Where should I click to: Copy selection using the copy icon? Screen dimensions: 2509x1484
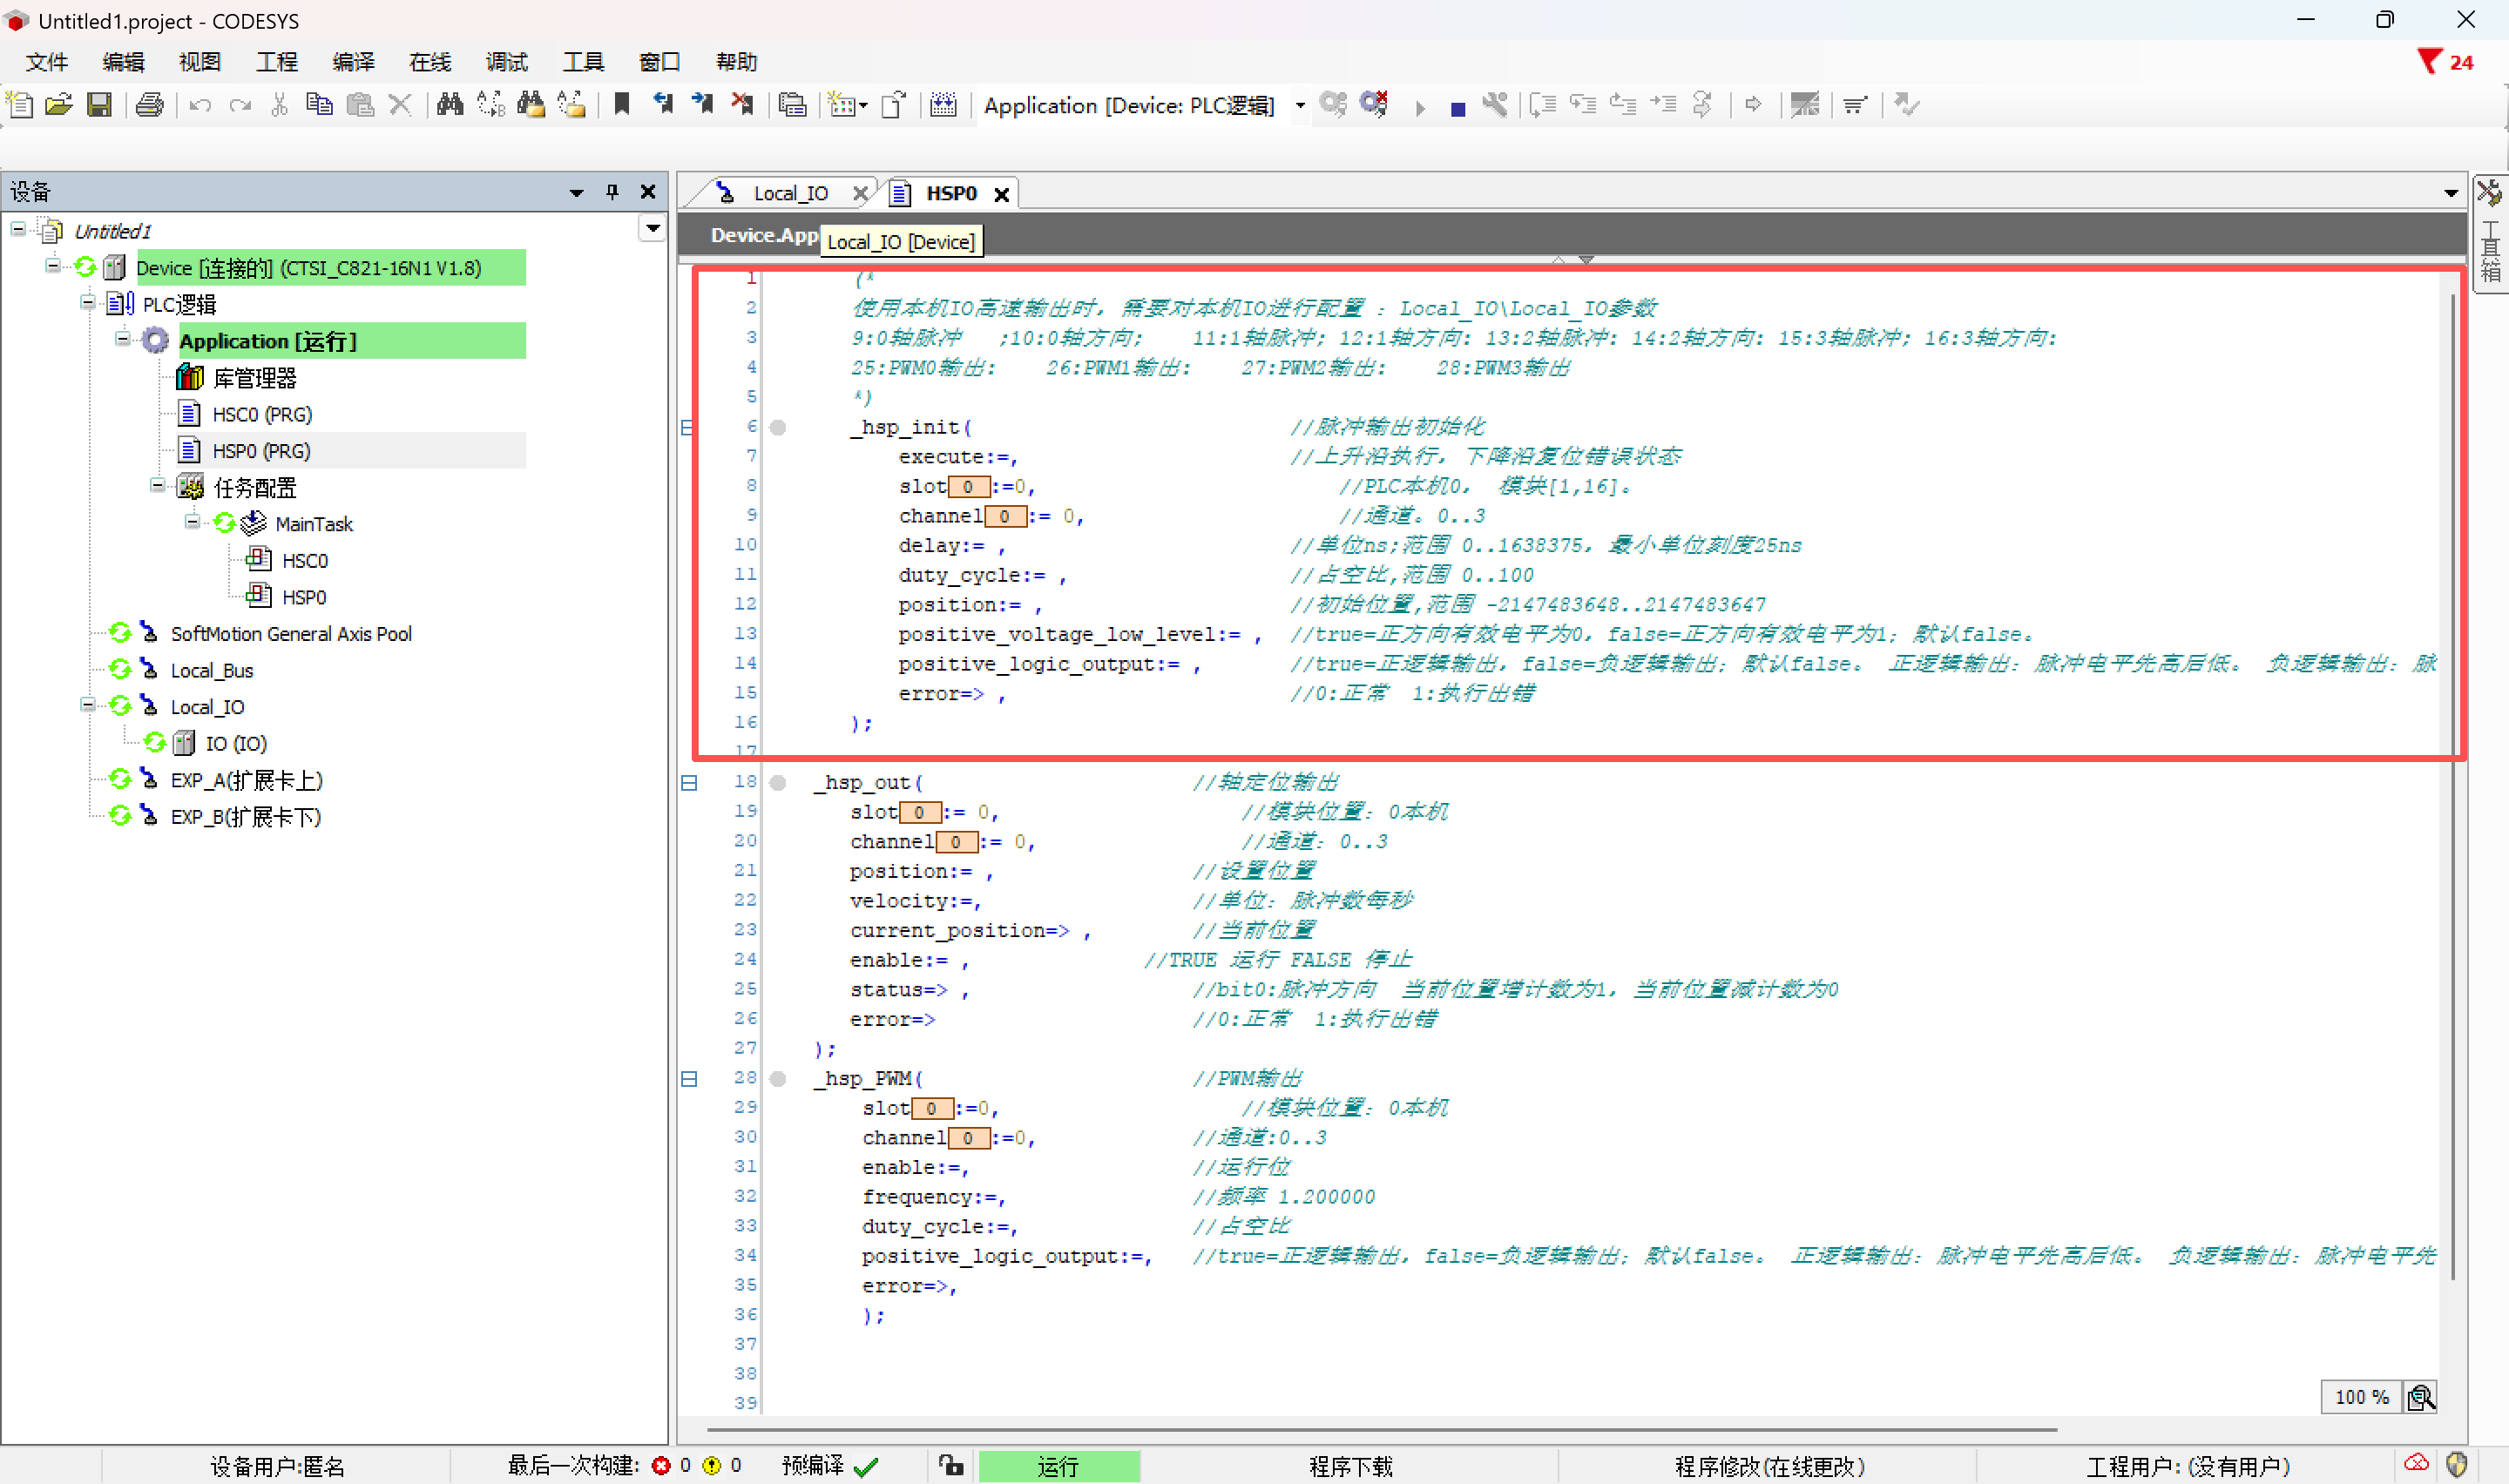click(319, 104)
